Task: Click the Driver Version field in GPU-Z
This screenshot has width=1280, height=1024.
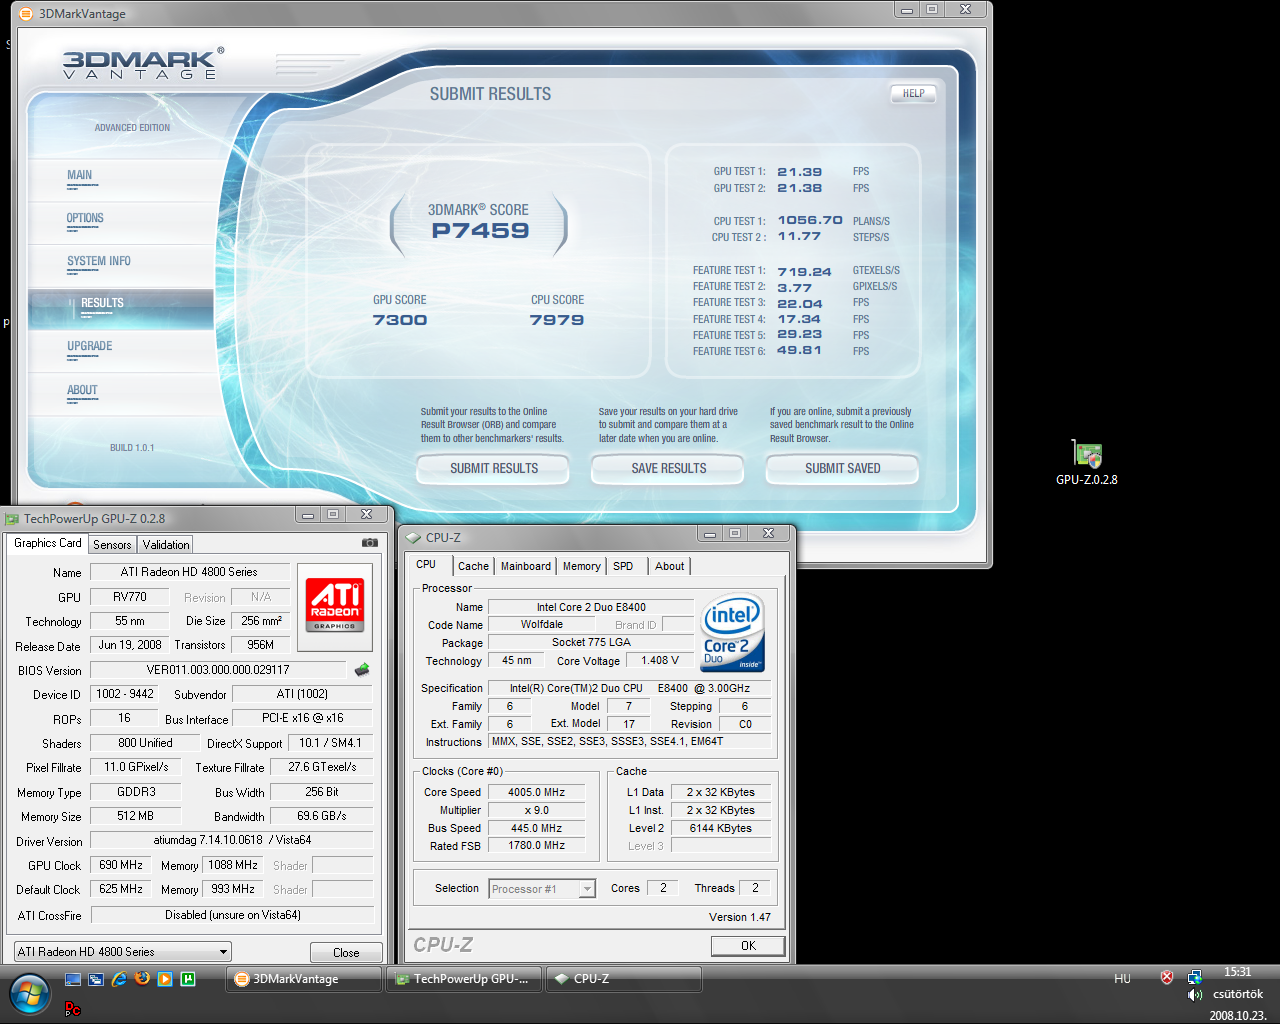Action: click(232, 840)
